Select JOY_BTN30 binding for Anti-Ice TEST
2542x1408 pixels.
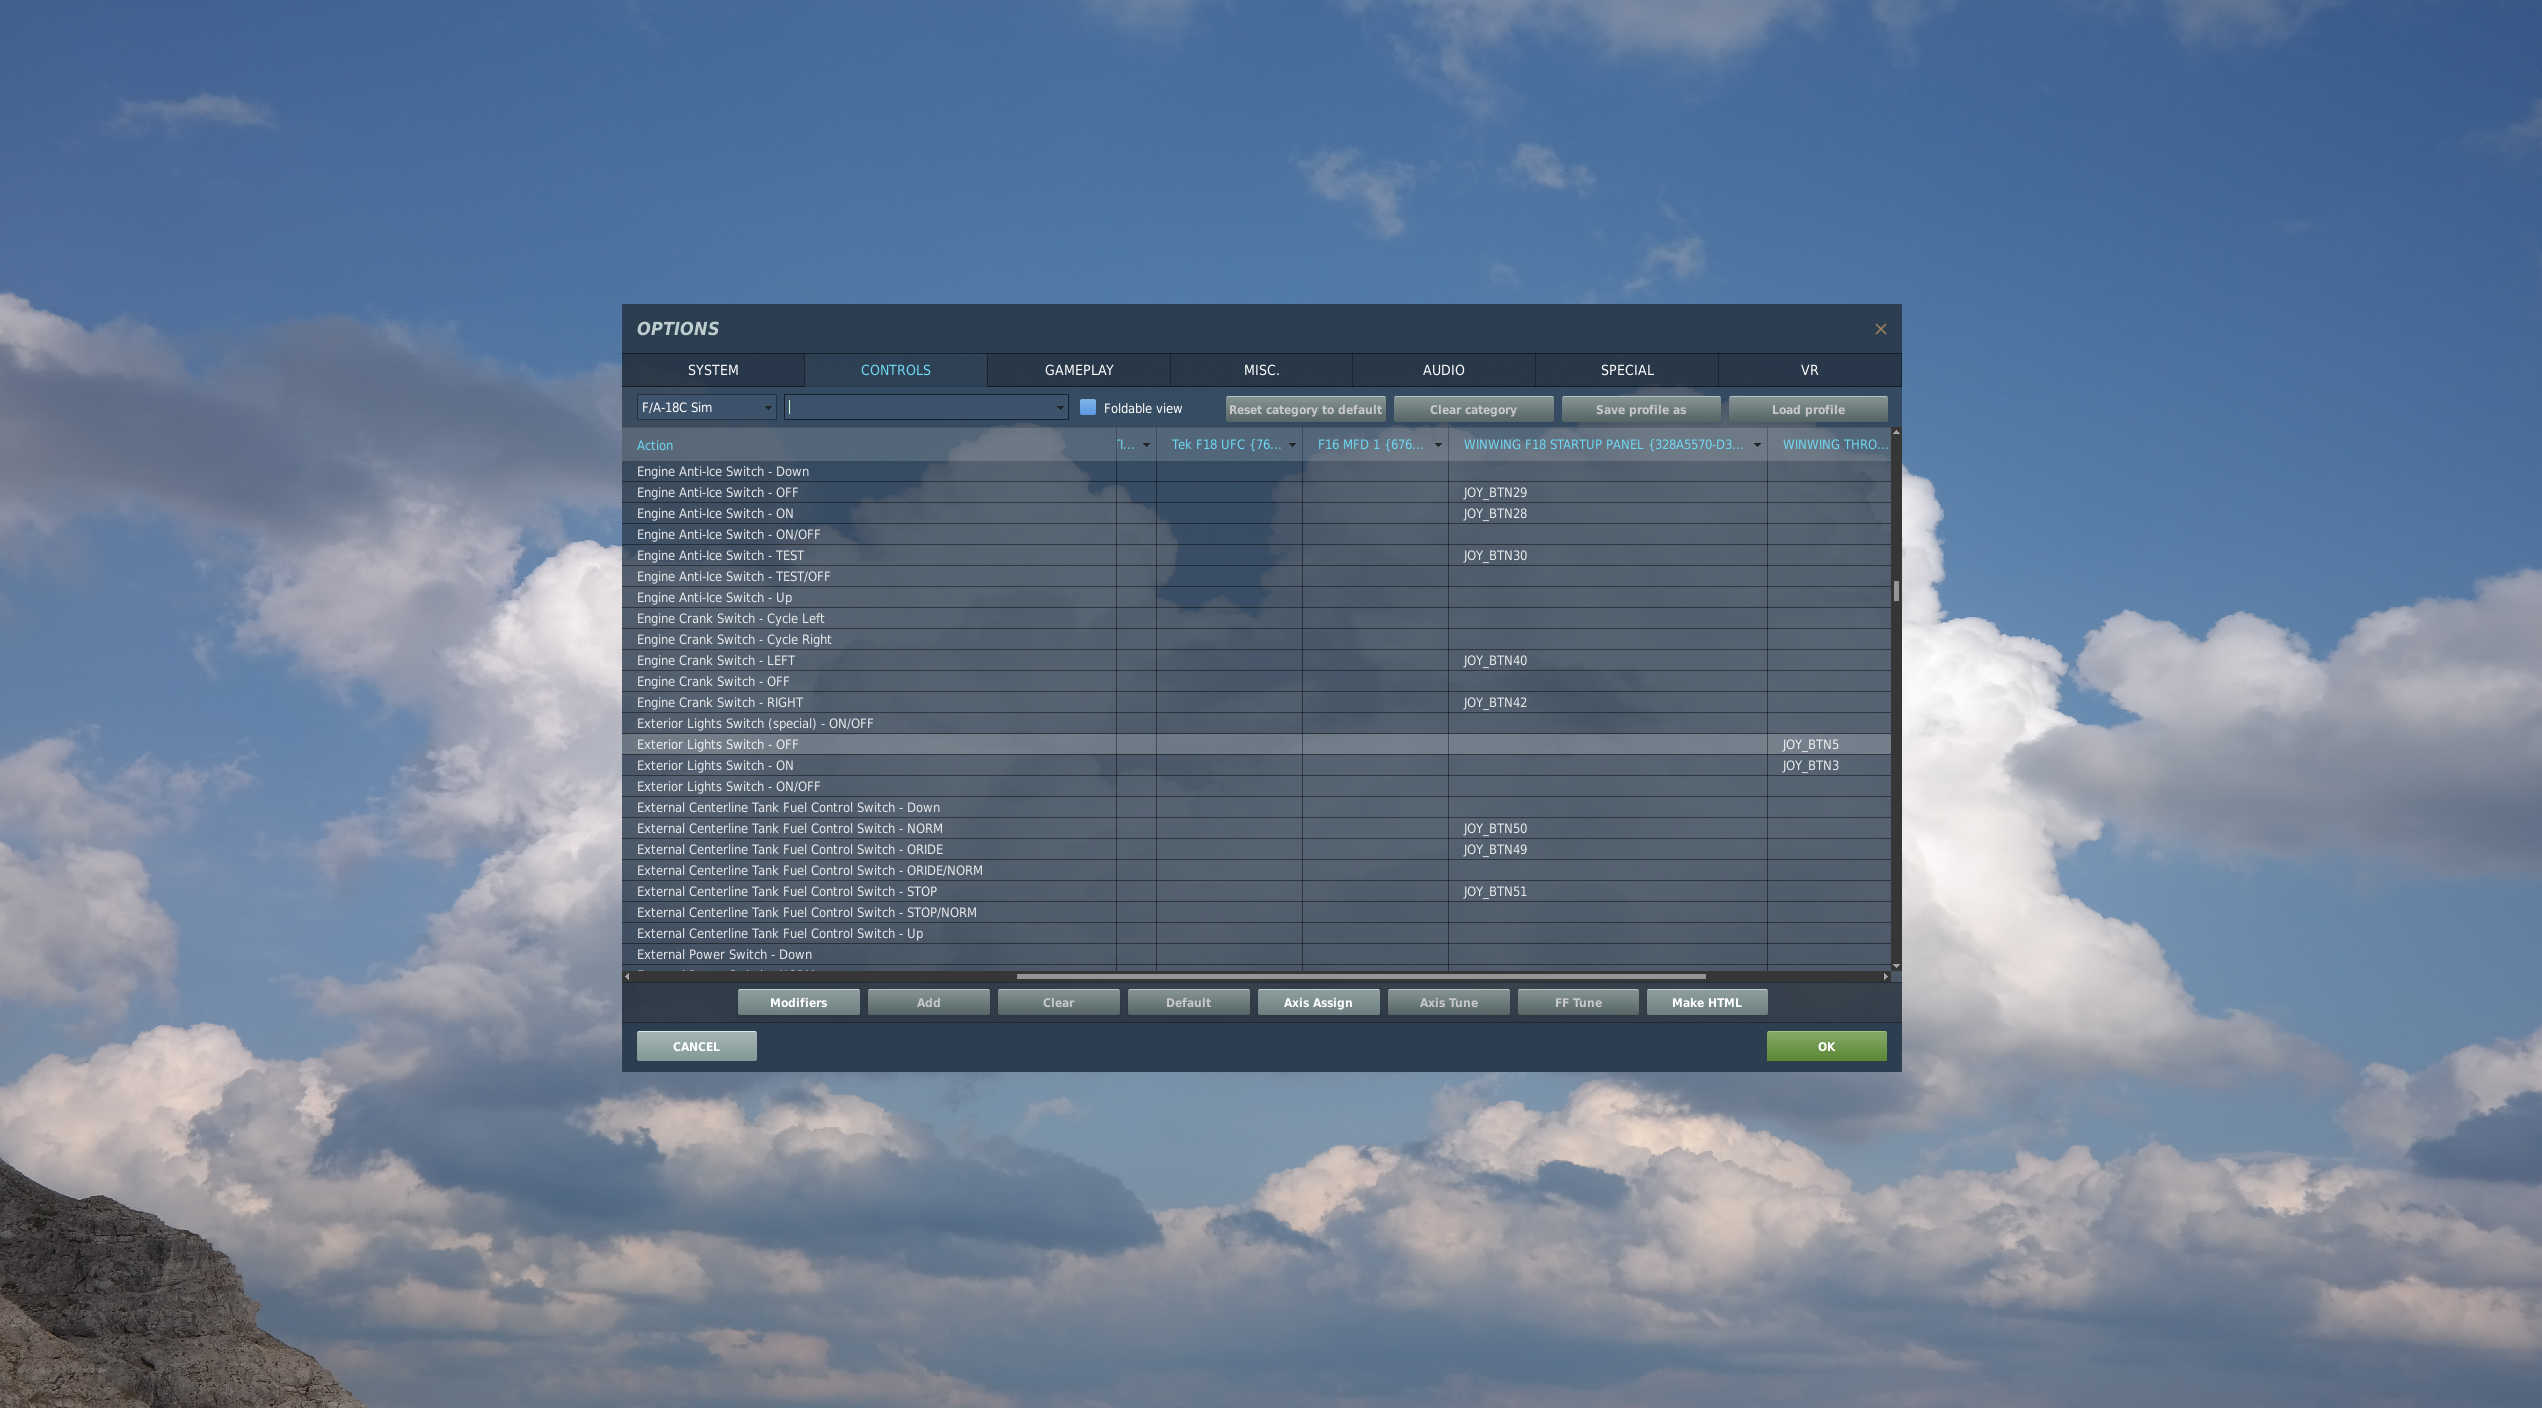point(1495,555)
